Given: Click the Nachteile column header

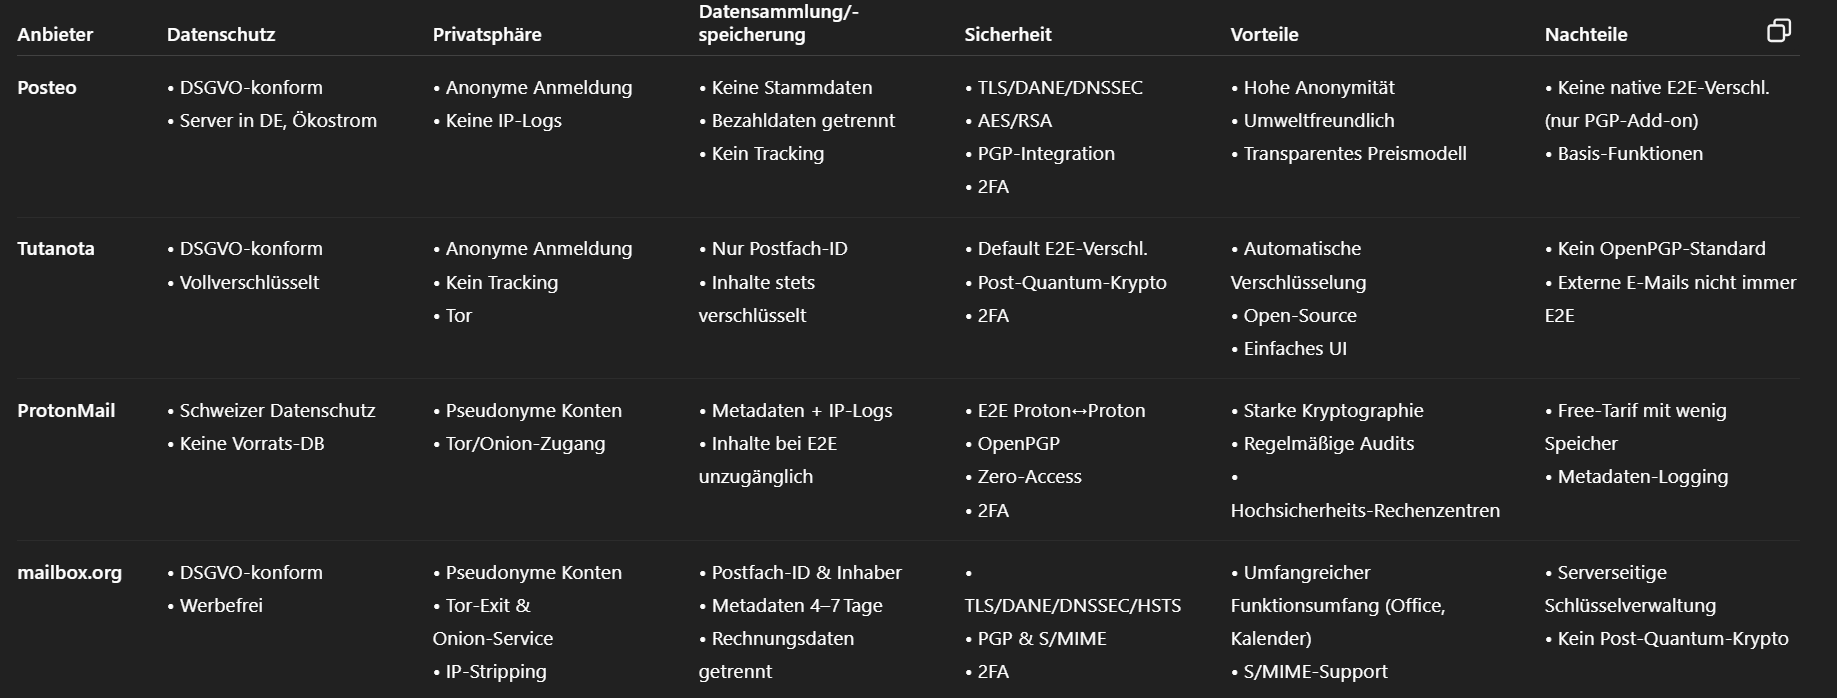Looking at the screenshot, I should pos(1586,34).
